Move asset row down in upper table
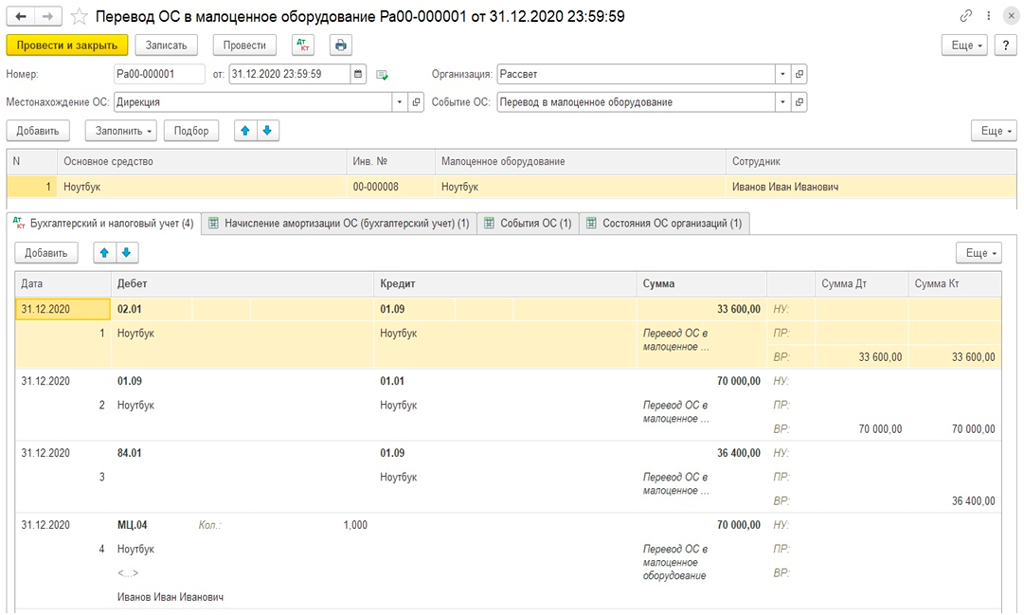1024x615 pixels. 268,131
